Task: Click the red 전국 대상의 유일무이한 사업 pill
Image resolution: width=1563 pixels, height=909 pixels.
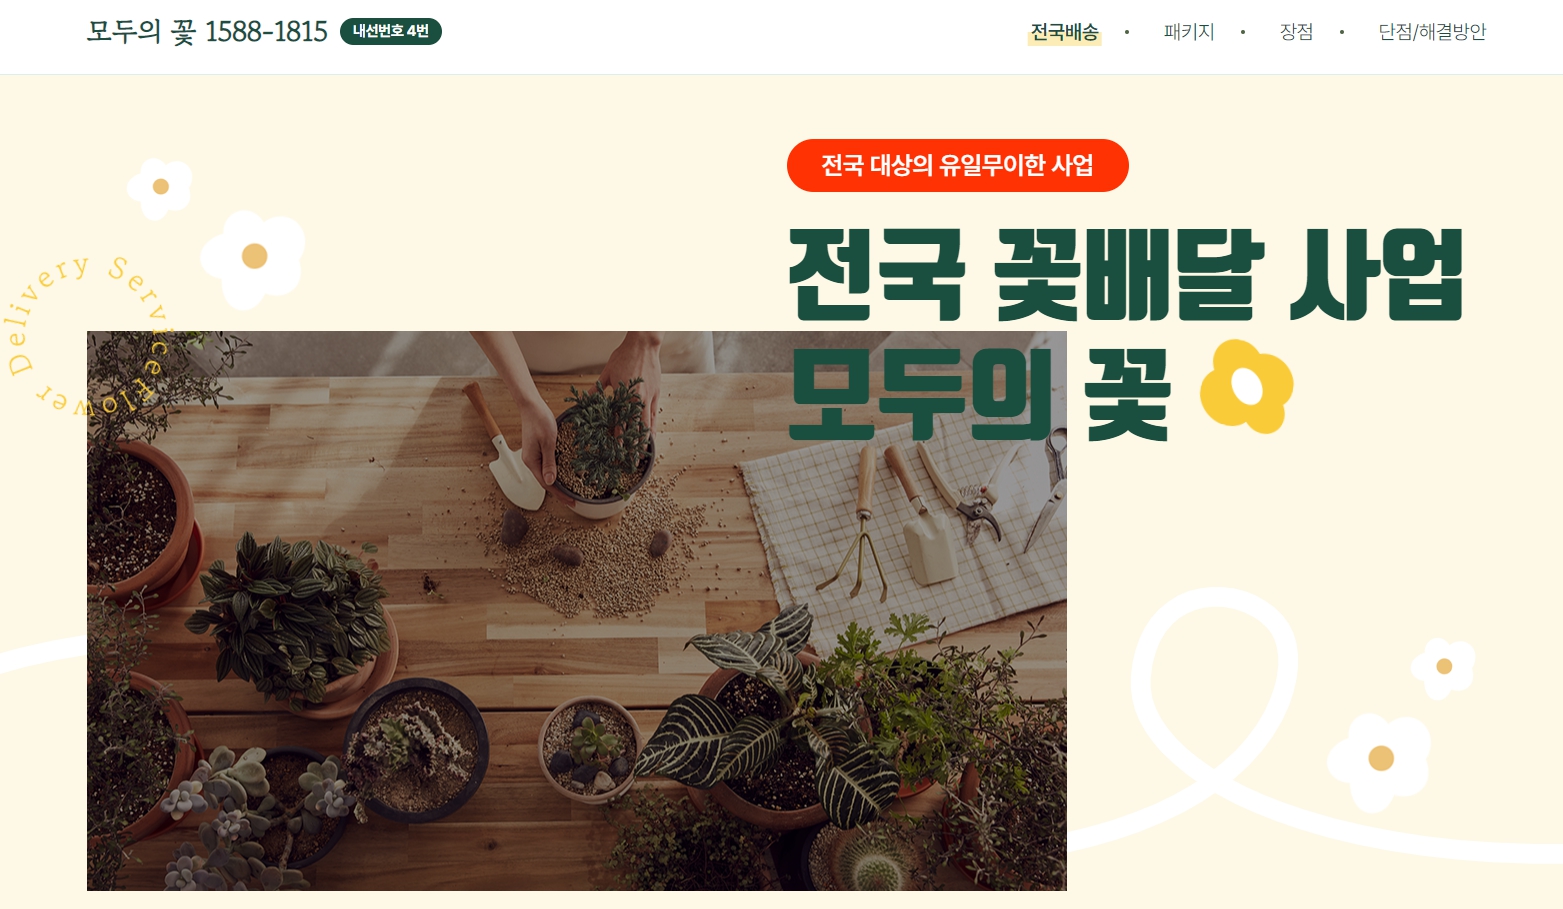Action: [x=958, y=165]
